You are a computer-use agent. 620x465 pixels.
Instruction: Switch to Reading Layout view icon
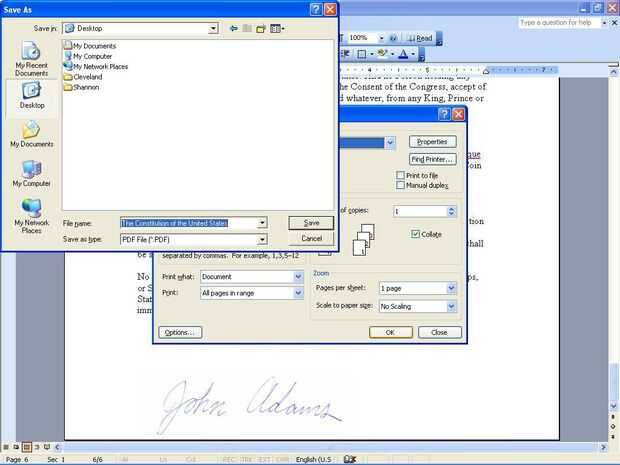pos(47,447)
